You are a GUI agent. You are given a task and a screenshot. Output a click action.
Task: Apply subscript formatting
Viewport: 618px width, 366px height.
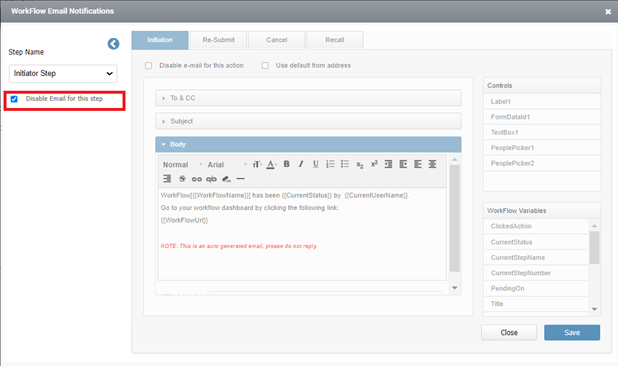(x=359, y=164)
